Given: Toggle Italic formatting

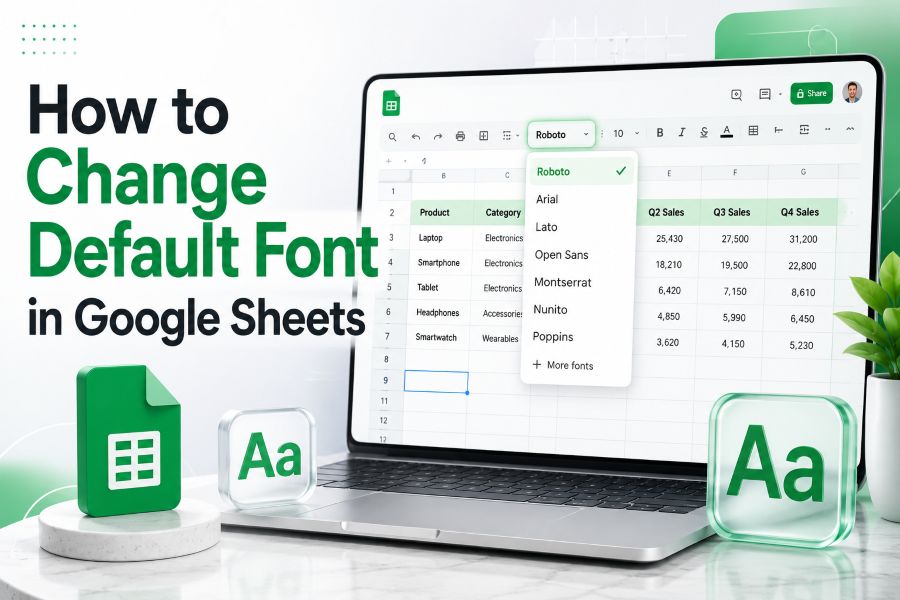Looking at the screenshot, I should (682, 133).
